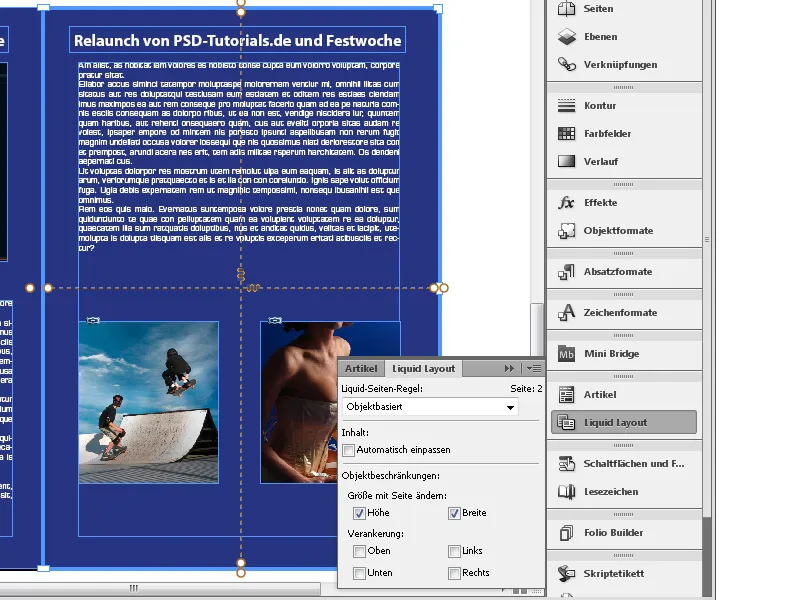Open the Objektformate panel icon
This screenshot has width=800, height=600.
(x=566, y=231)
